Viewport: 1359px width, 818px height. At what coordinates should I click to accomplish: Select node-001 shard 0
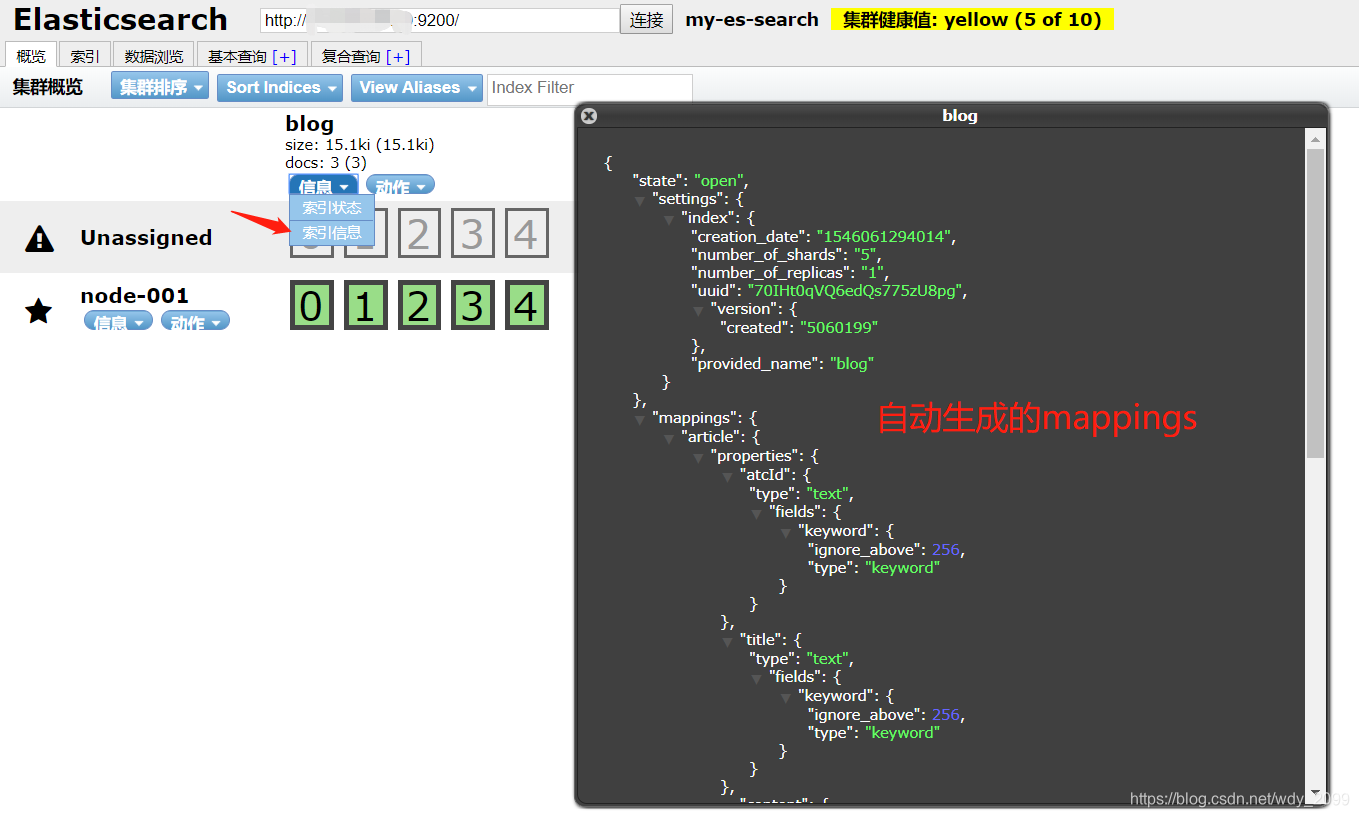tap(311, 305)
